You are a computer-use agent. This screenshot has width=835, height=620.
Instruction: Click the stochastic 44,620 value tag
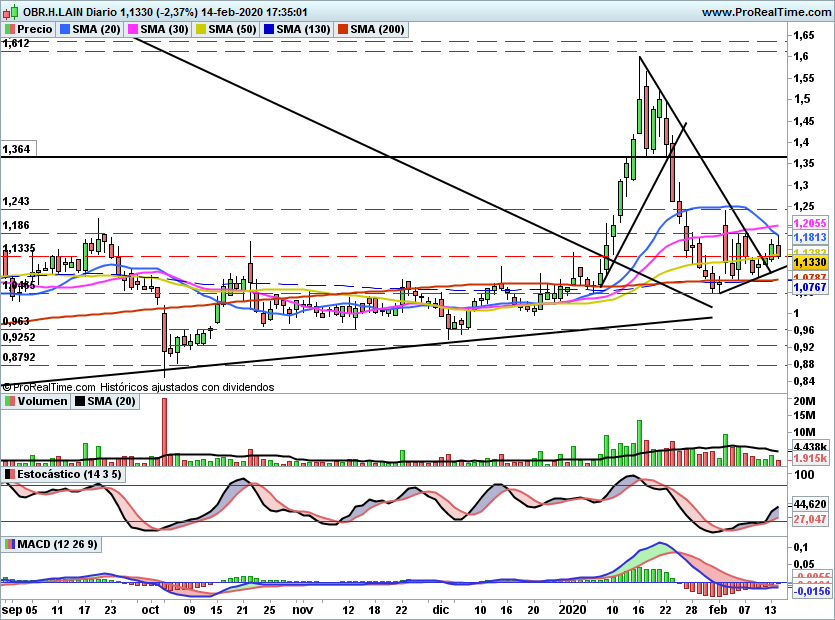point(810,504)
